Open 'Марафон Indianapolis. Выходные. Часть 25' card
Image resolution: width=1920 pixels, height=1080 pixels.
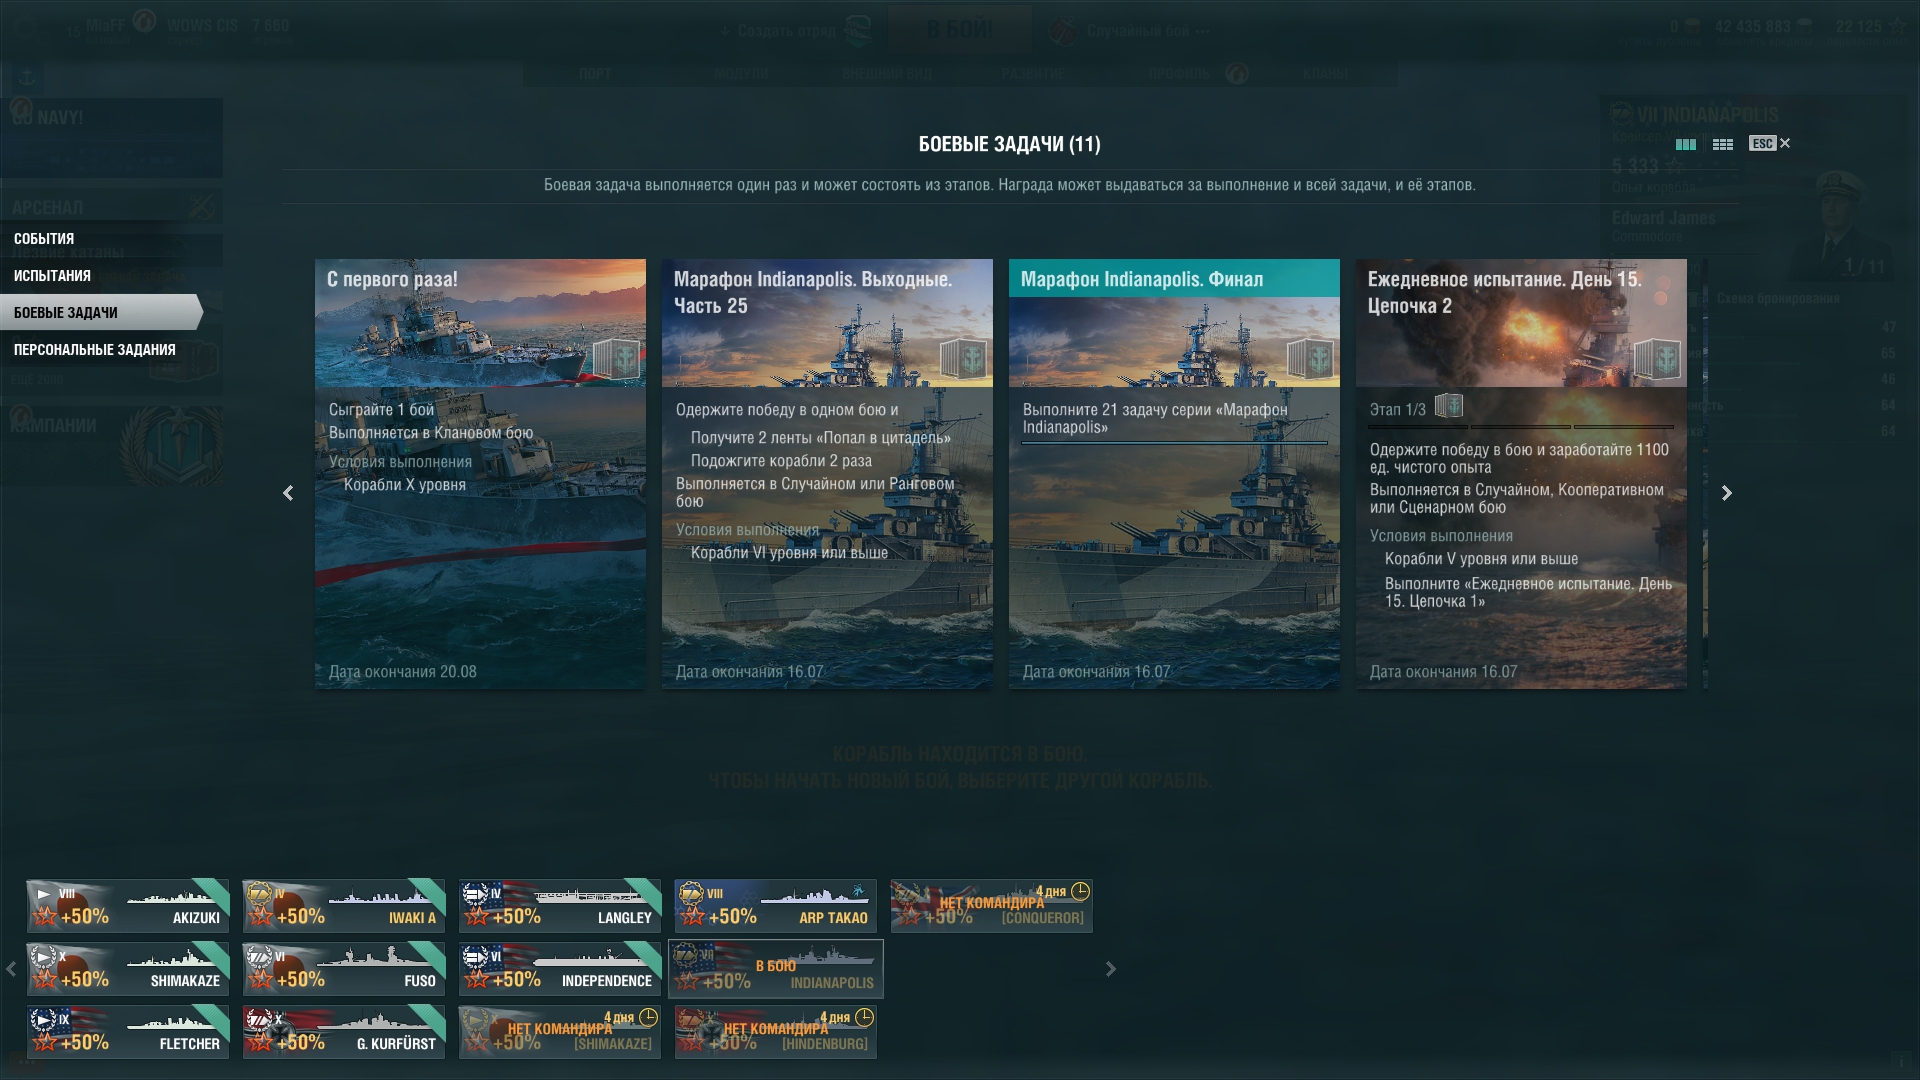pyautogui.click(x=827, y=473)
